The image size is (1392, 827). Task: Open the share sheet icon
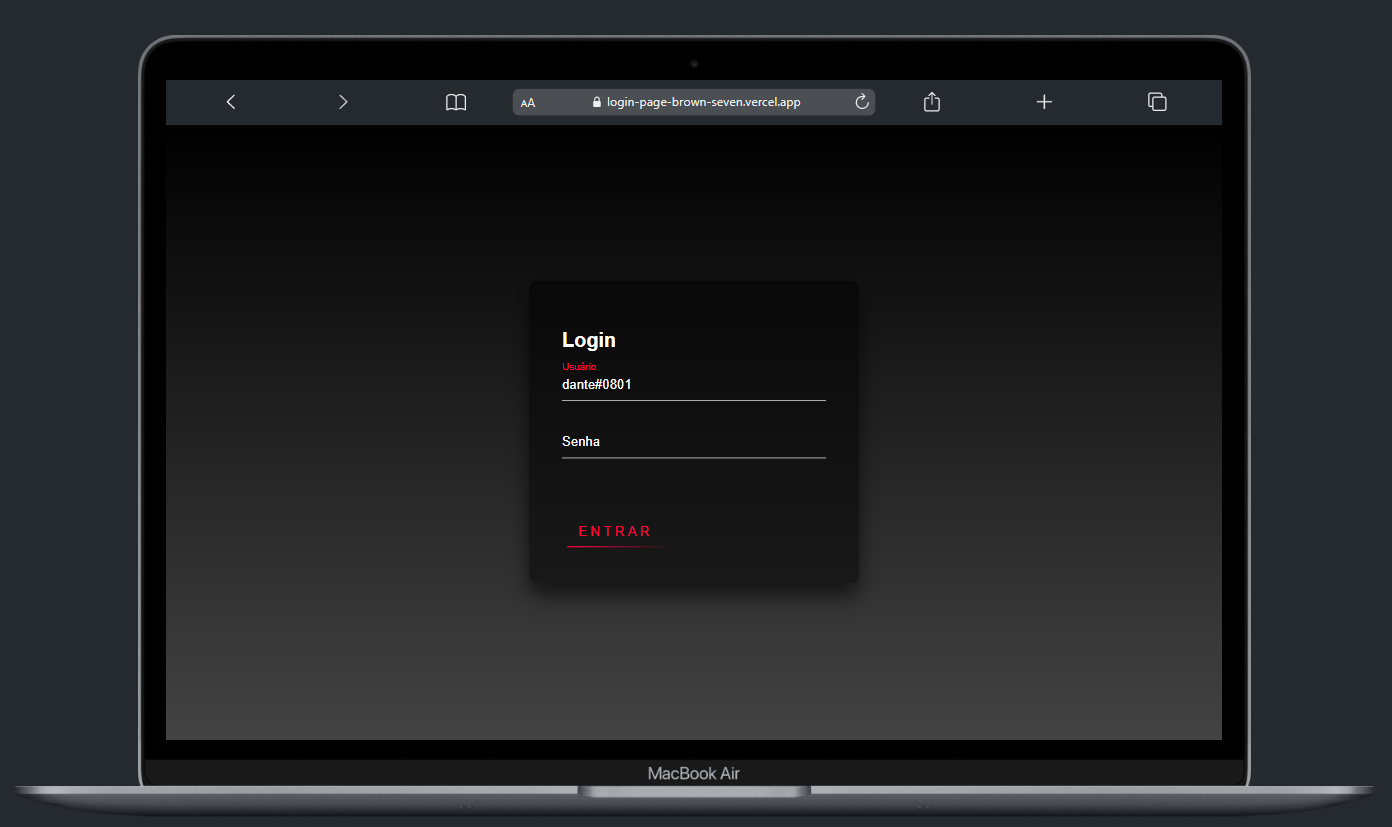[932, 102]
